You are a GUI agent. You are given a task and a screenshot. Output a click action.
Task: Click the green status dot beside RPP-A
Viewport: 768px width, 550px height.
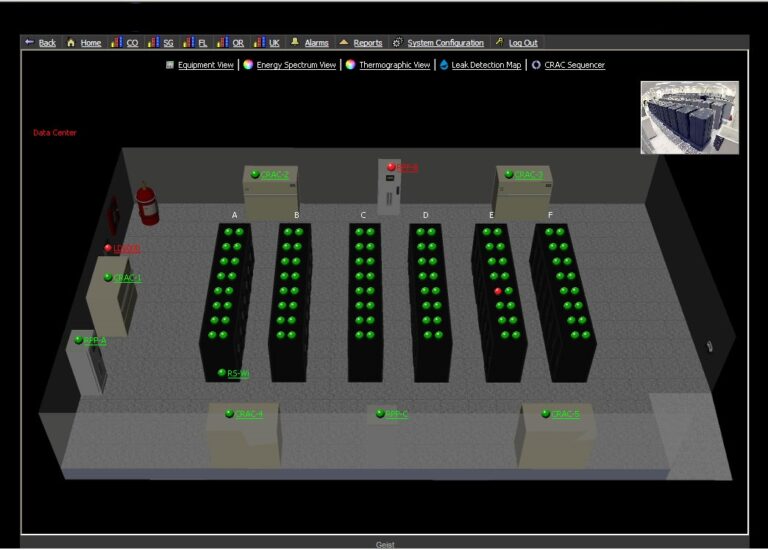point(78,340)
